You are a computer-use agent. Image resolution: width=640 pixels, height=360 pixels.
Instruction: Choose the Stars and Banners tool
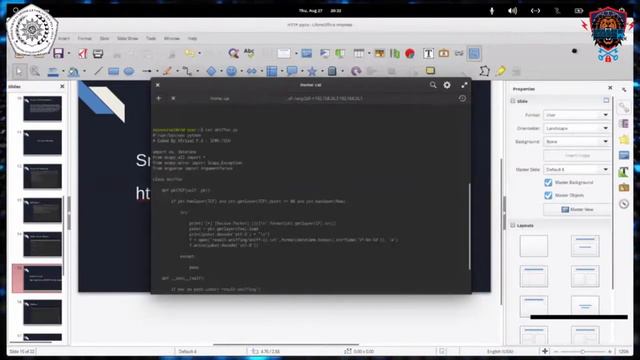pyautogui.click(x=312, y=71)
